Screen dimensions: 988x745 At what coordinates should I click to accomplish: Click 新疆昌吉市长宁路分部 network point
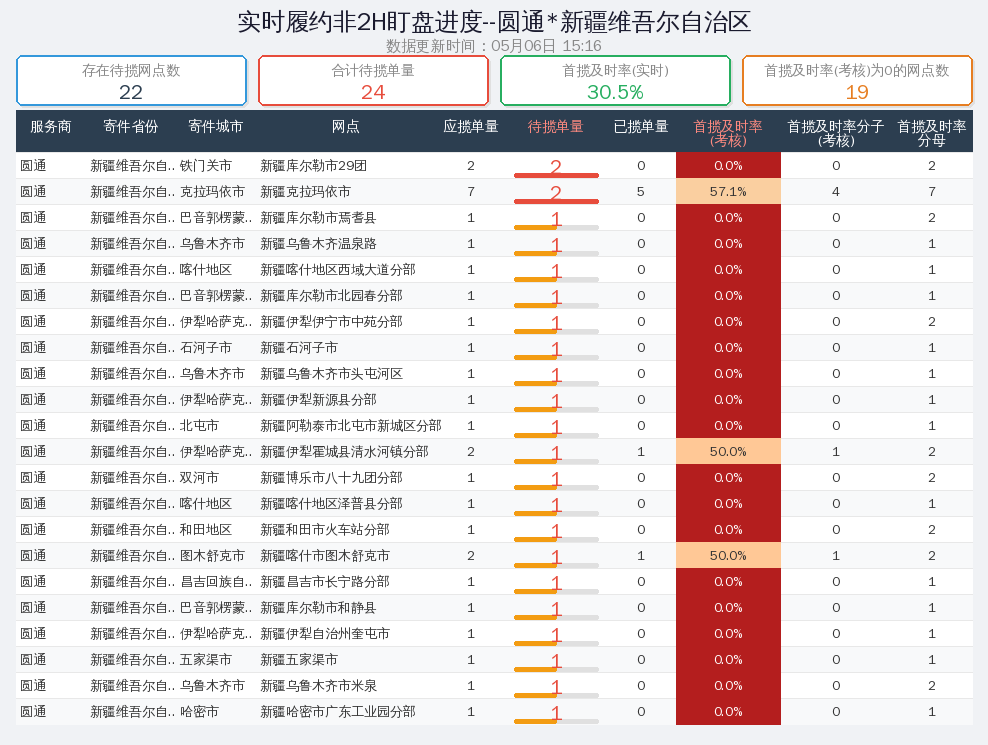pos(325,582)
